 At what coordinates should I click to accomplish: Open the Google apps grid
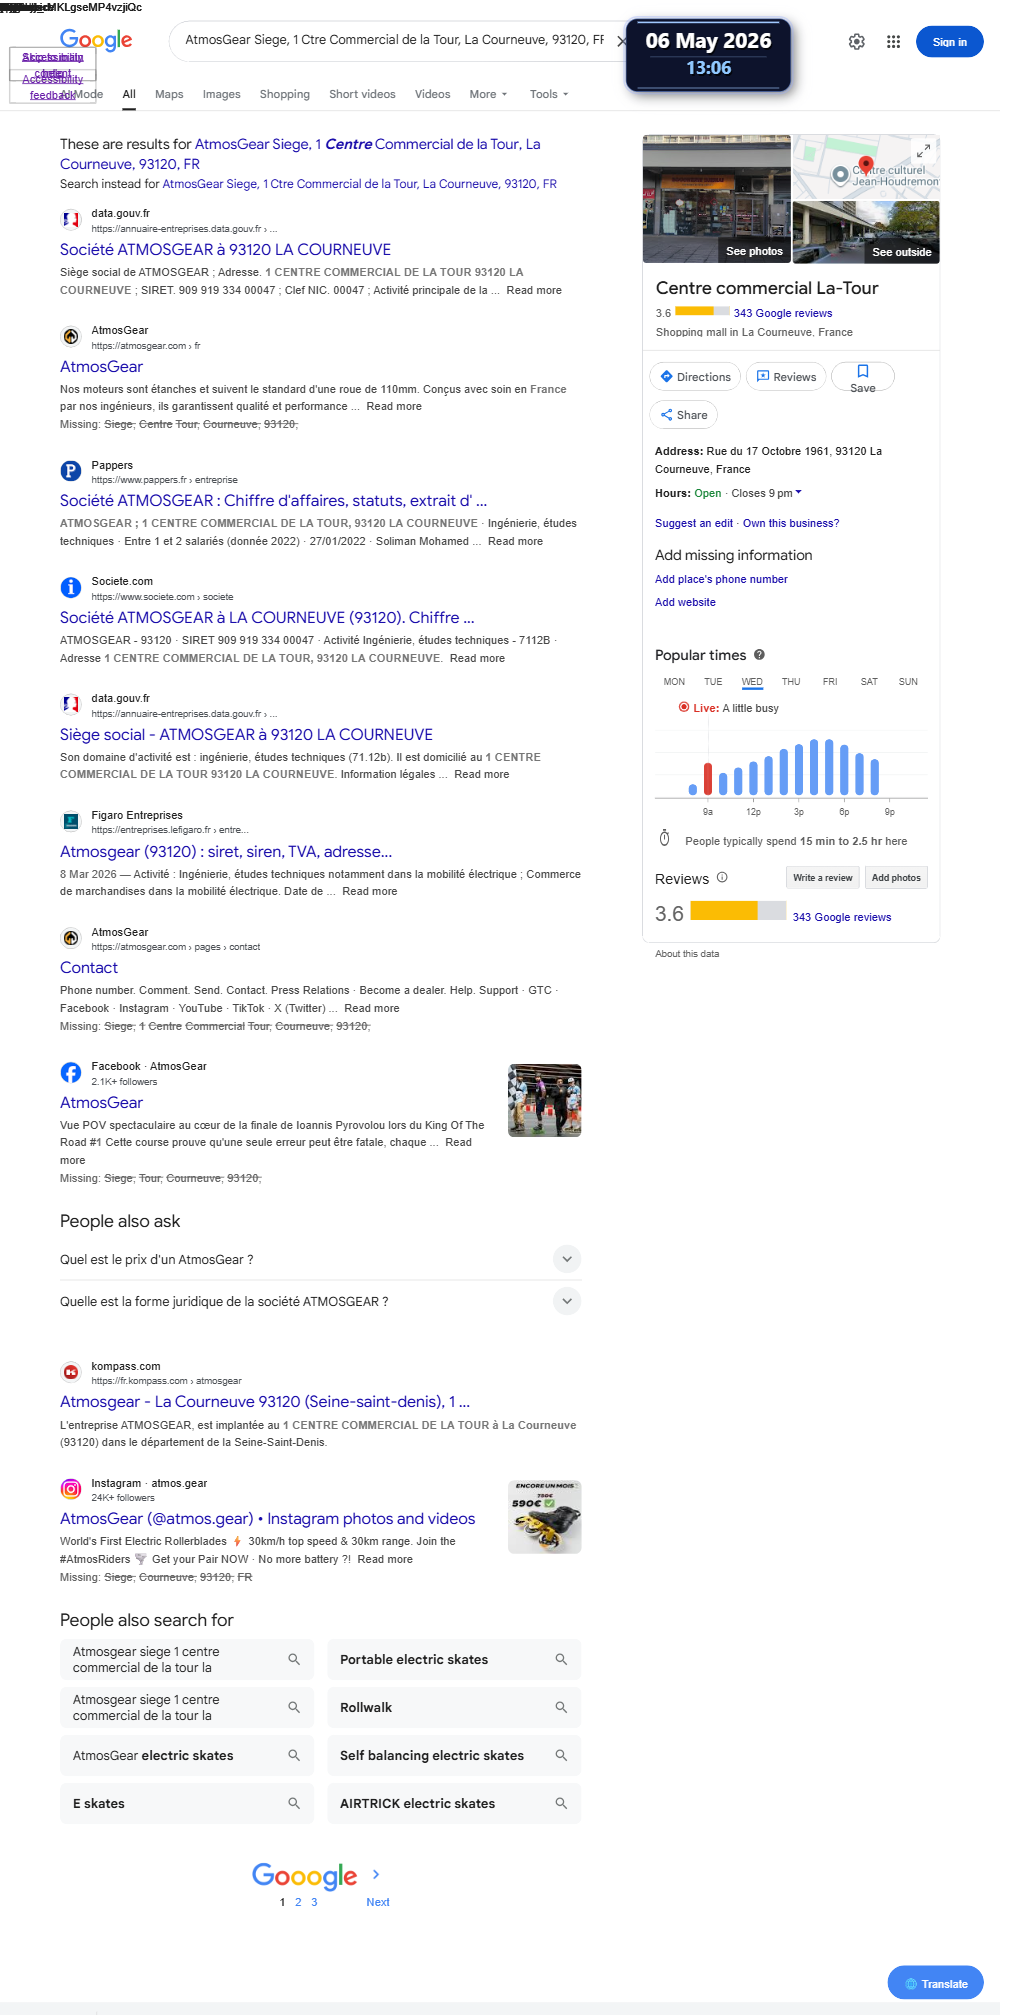pos(894,42)
